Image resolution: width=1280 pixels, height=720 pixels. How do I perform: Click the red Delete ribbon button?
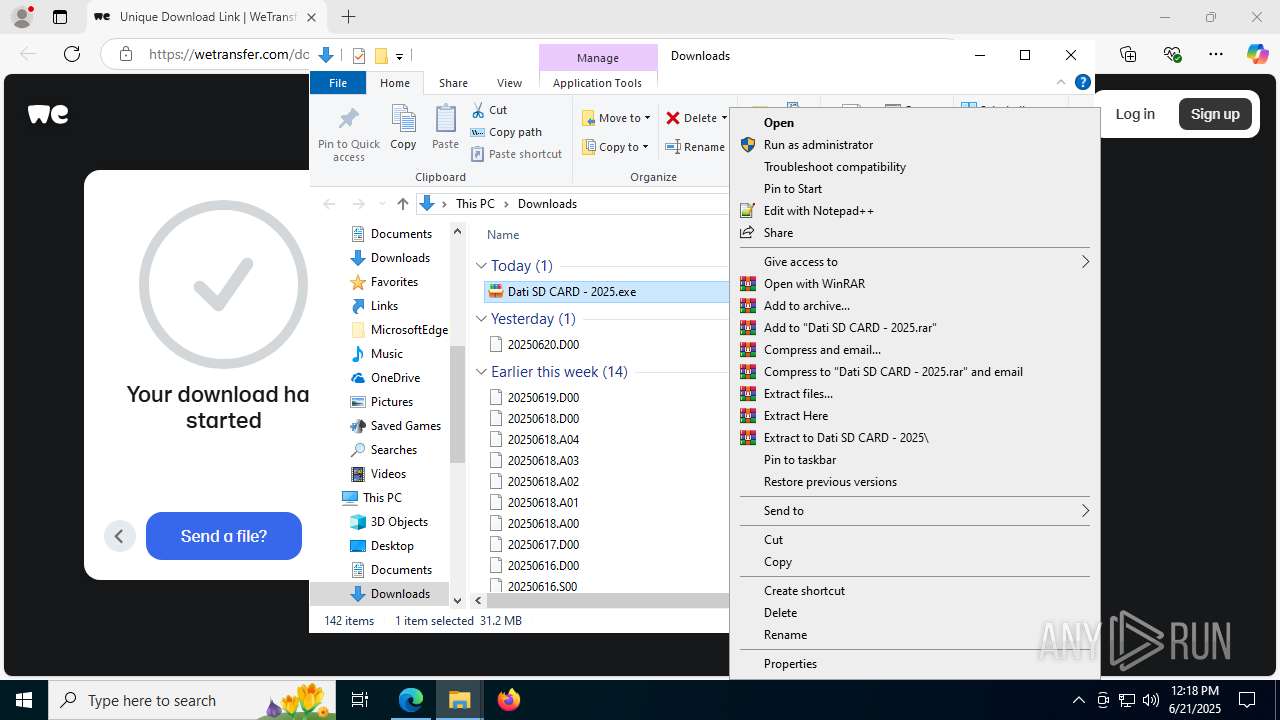click(697, 118)
